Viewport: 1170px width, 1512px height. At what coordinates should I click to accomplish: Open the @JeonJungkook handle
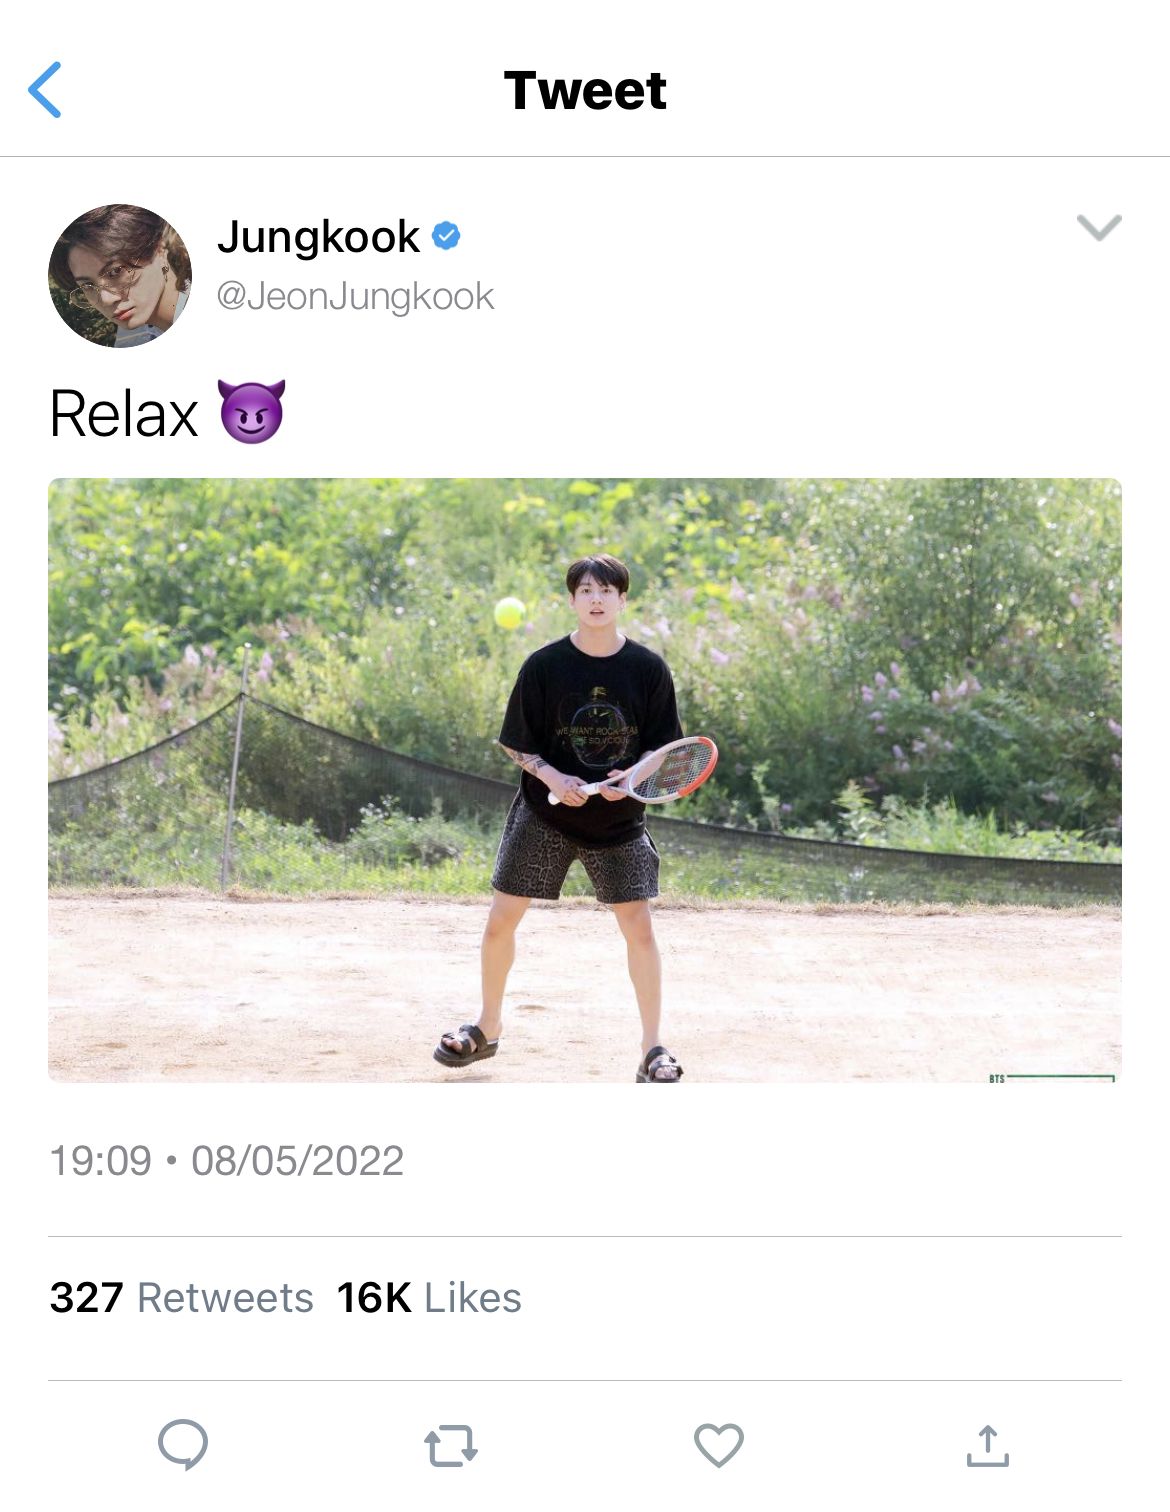tap(355, 297)
